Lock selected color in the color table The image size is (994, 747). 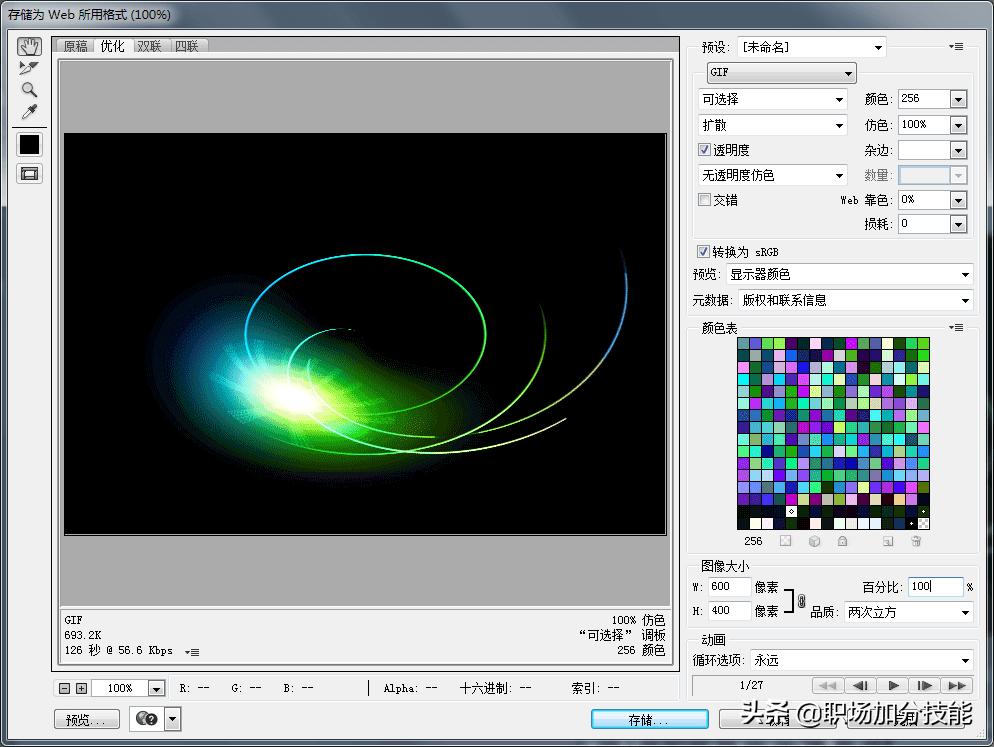pyautogui.click(x=841, y=541)
